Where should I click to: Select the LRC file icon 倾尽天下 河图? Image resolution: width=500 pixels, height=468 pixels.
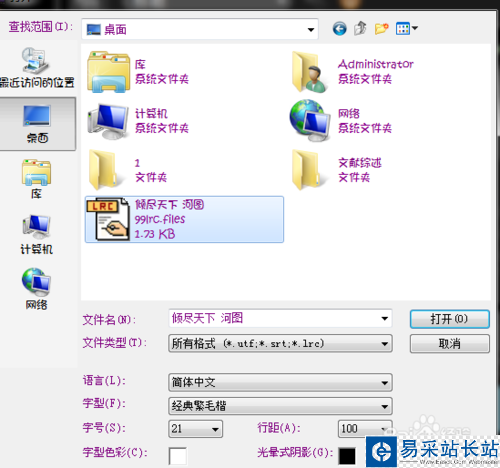108,219
